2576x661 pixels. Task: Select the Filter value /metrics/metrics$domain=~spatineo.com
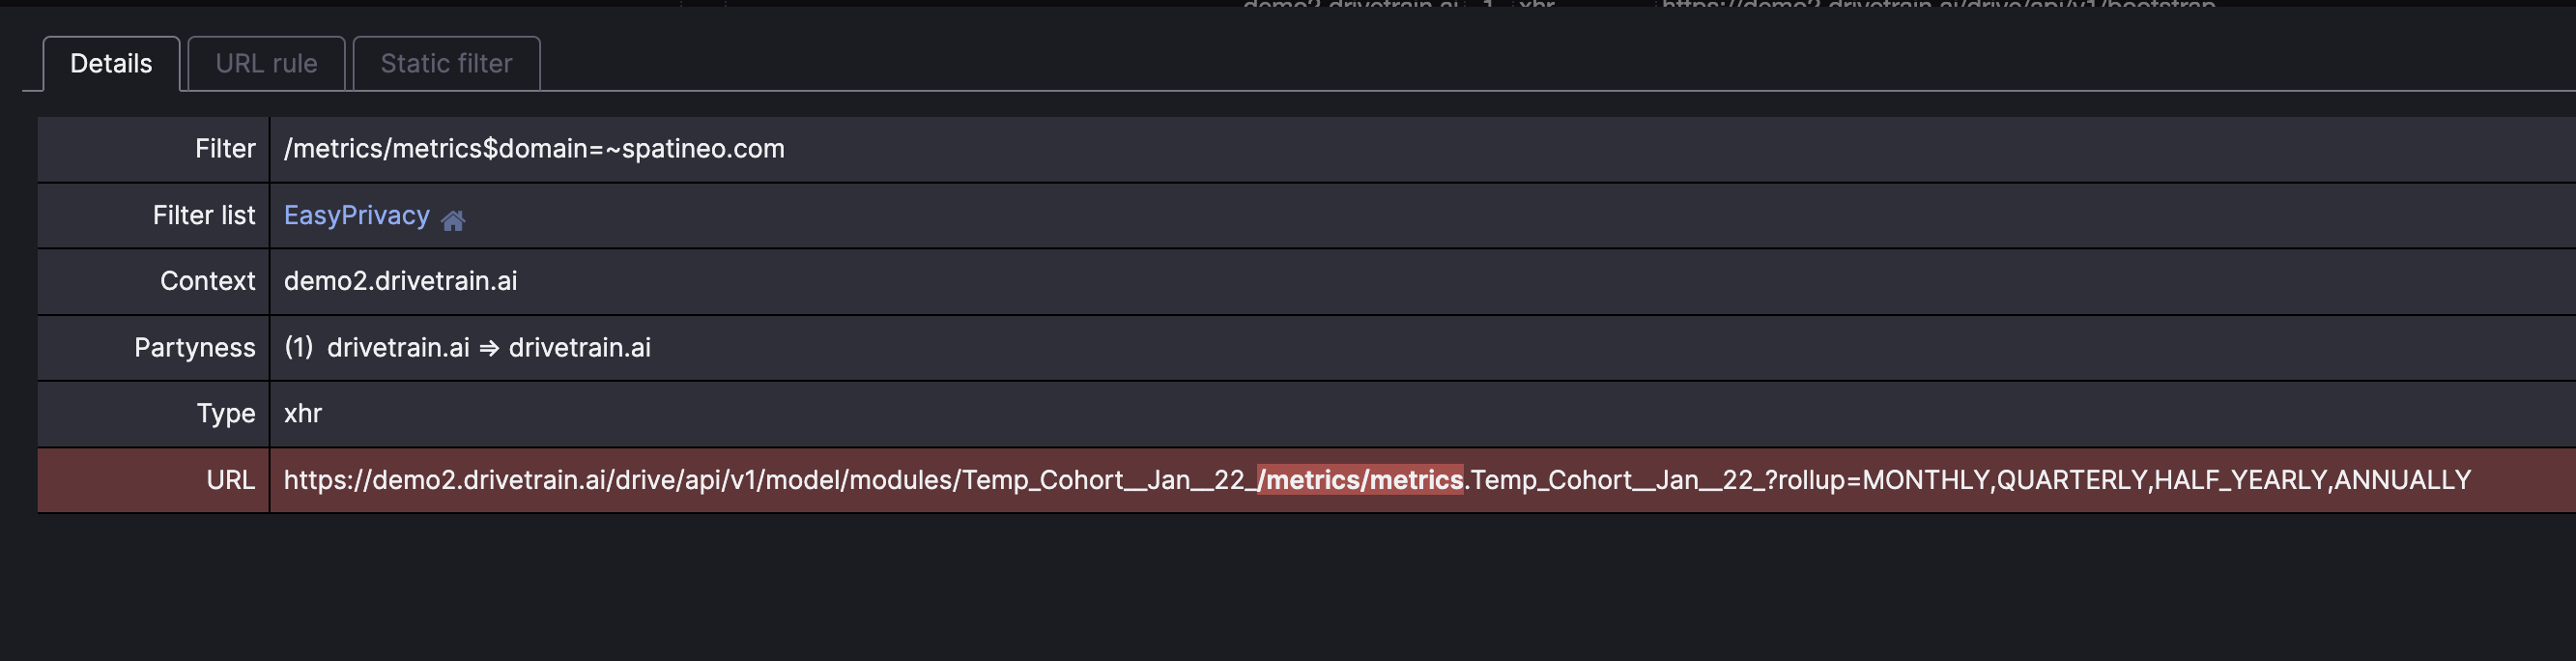(x=533, y=148)
